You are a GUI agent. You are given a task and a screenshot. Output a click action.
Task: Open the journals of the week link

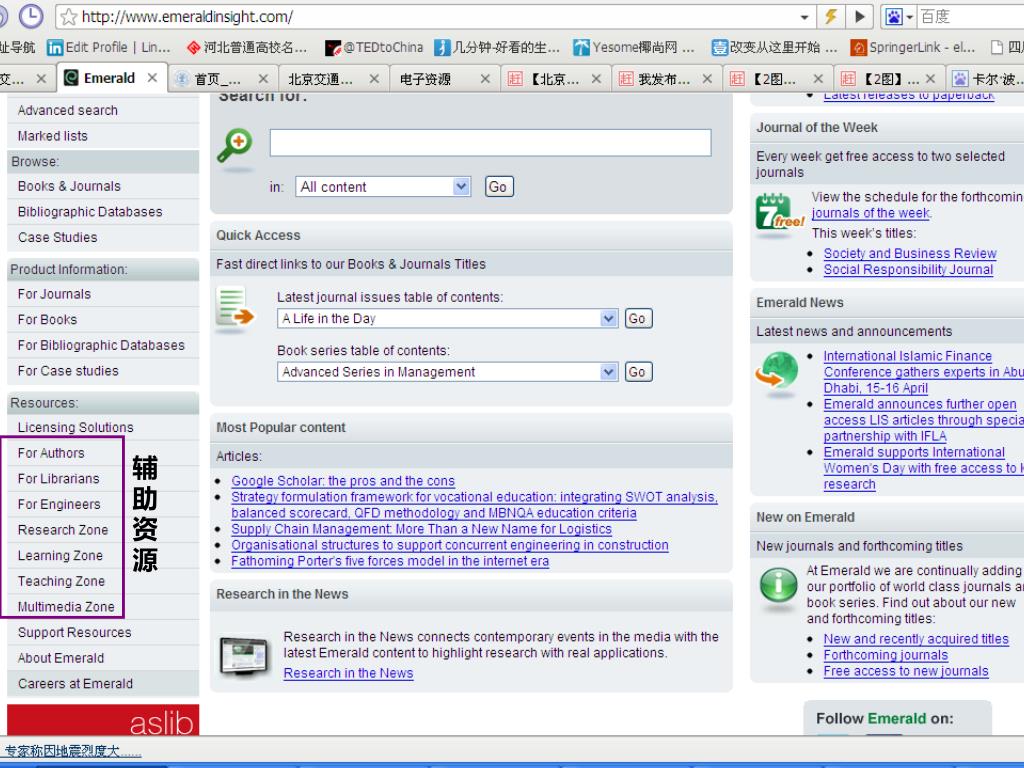point(871,213)
